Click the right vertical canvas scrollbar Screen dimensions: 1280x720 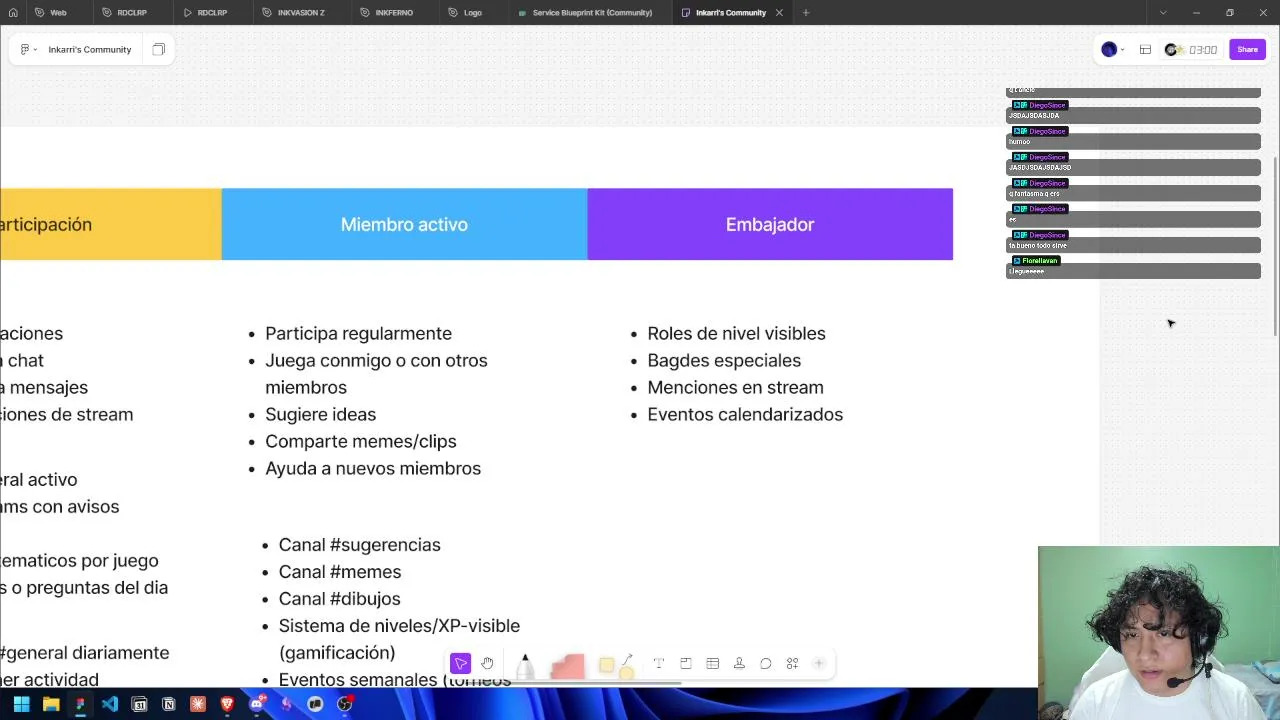pyautogui.click(x=1275, y=246)
